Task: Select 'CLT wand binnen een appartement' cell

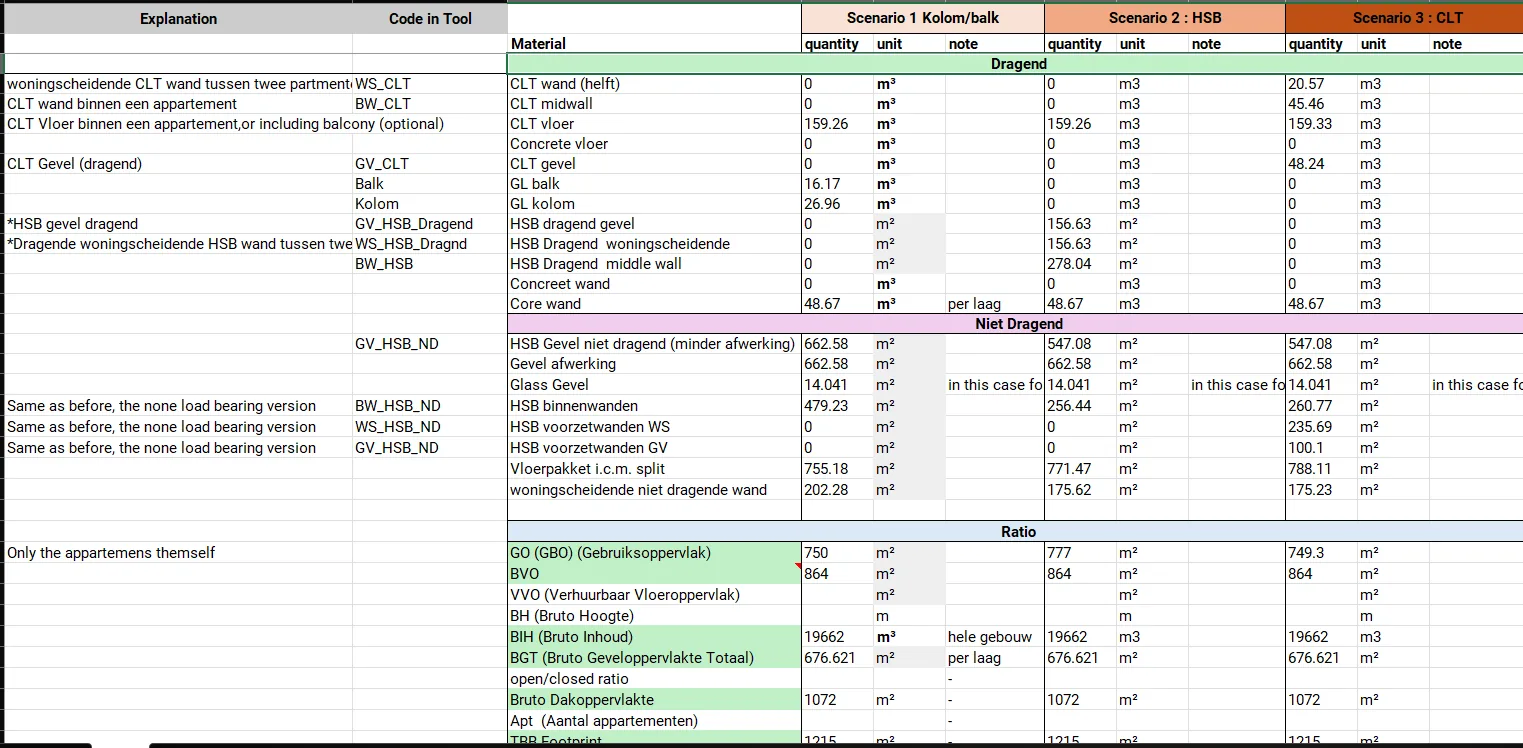Action: point(178,104)
